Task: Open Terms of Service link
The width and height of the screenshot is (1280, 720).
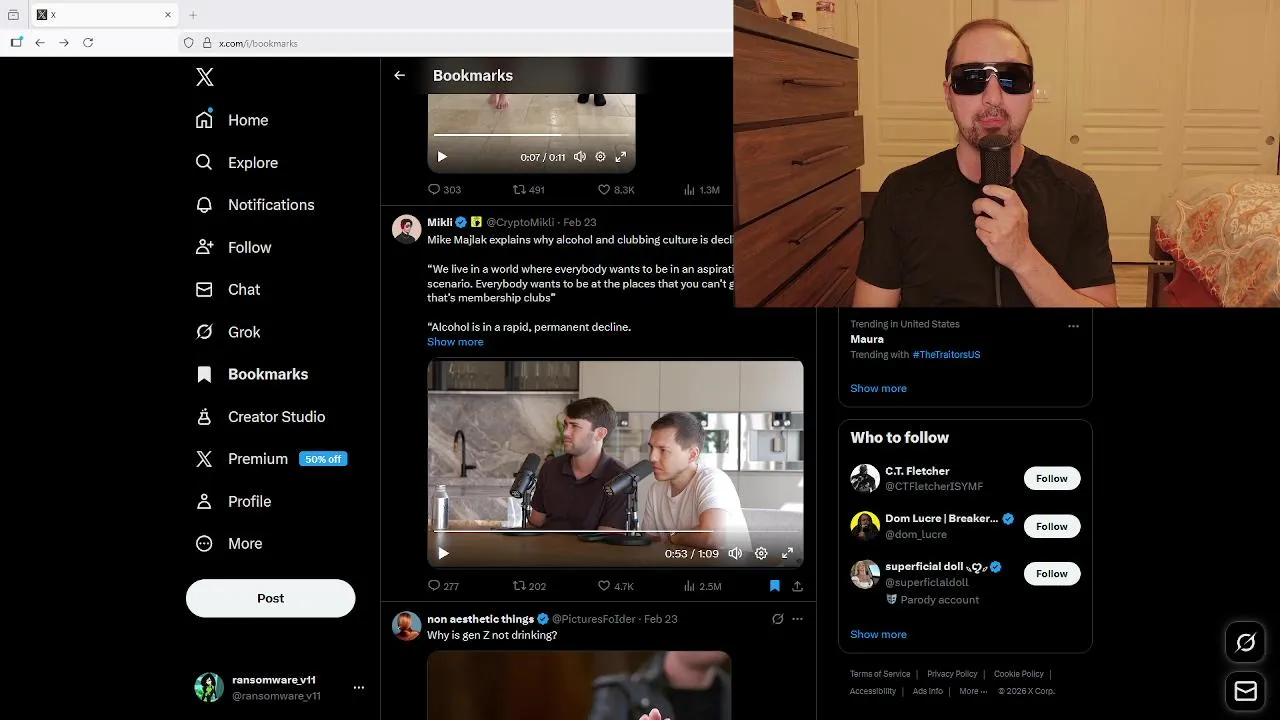Action: [x=880, y=674]
